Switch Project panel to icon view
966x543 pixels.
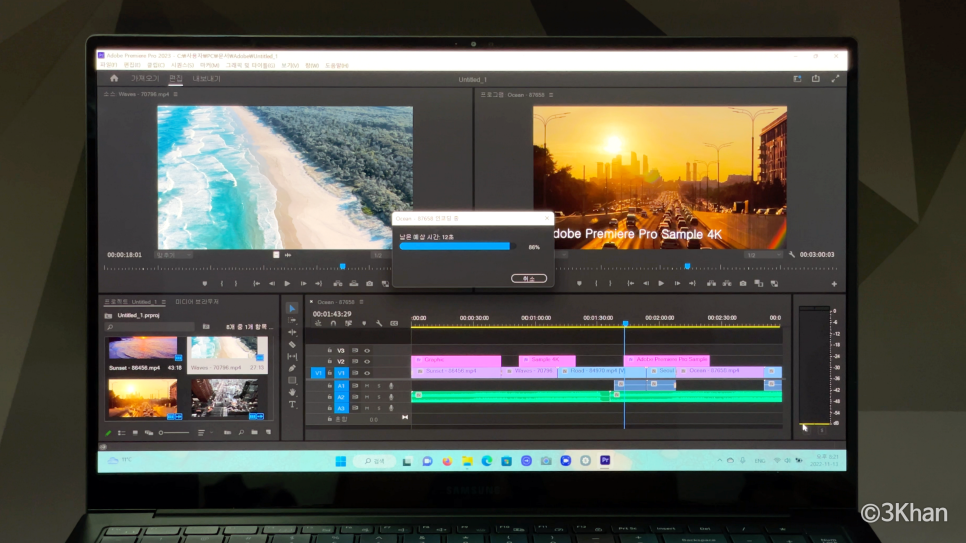135,433
